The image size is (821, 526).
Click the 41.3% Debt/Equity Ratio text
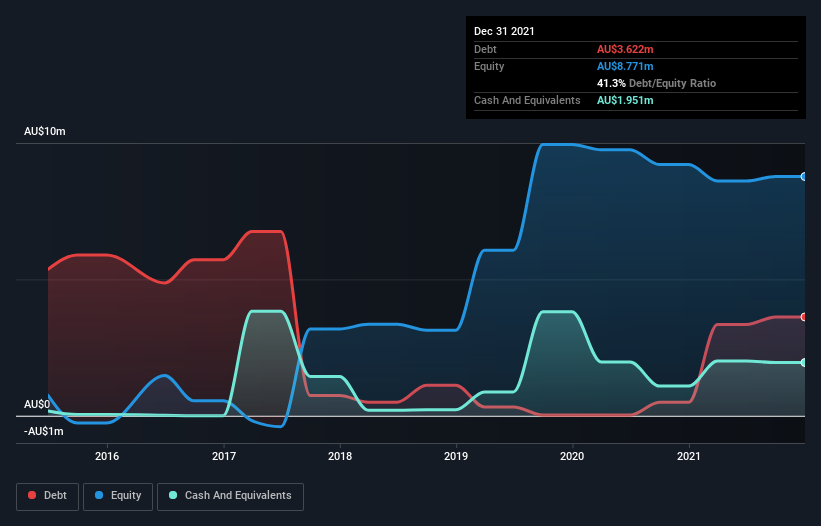point(657,83)
